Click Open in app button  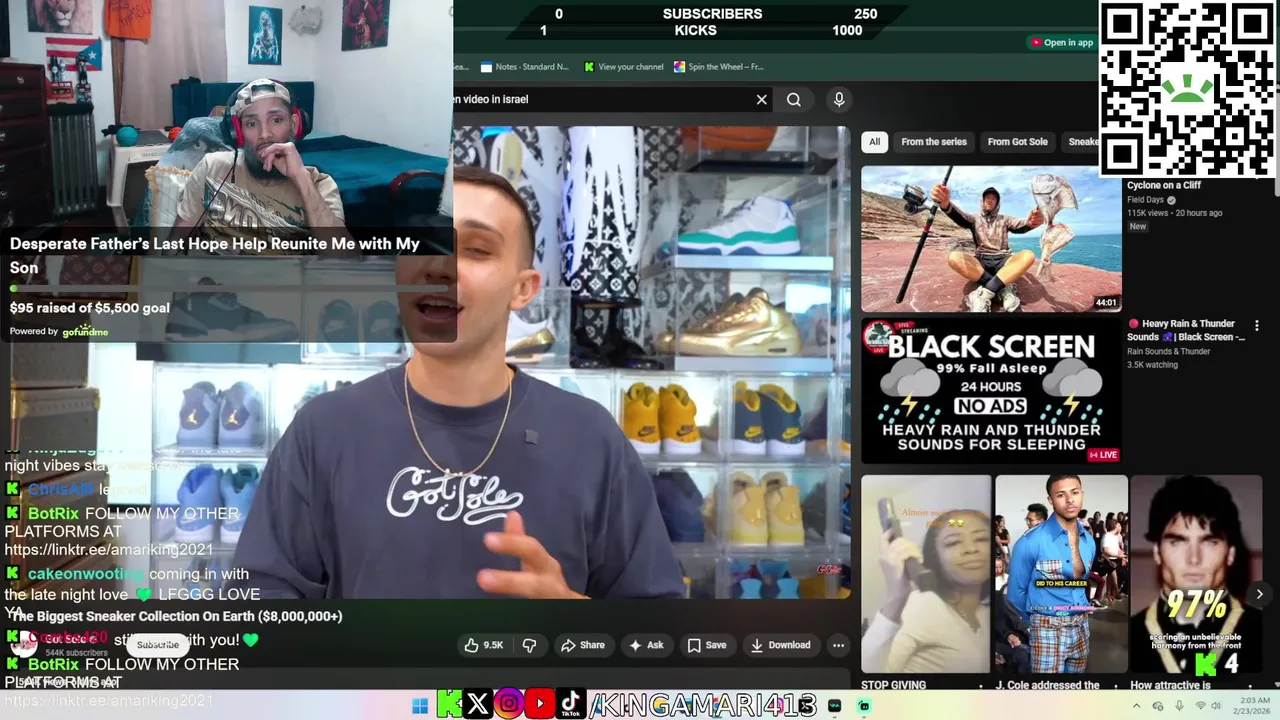[1062, 42]
